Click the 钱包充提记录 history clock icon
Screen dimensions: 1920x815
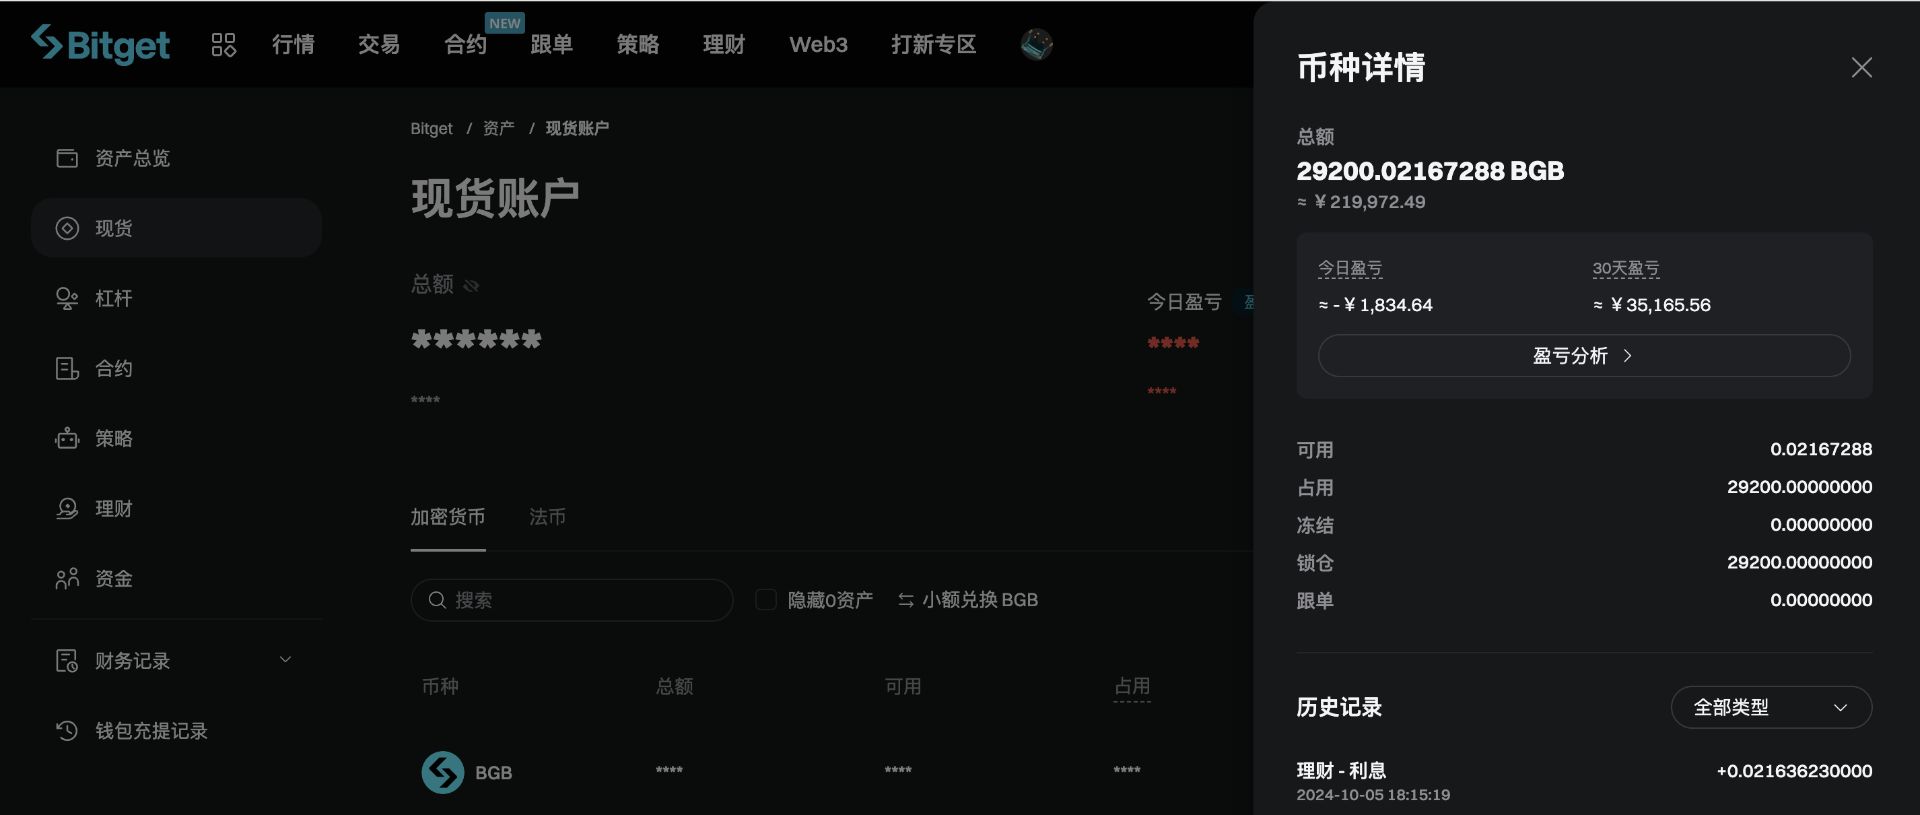coord(67,730)
